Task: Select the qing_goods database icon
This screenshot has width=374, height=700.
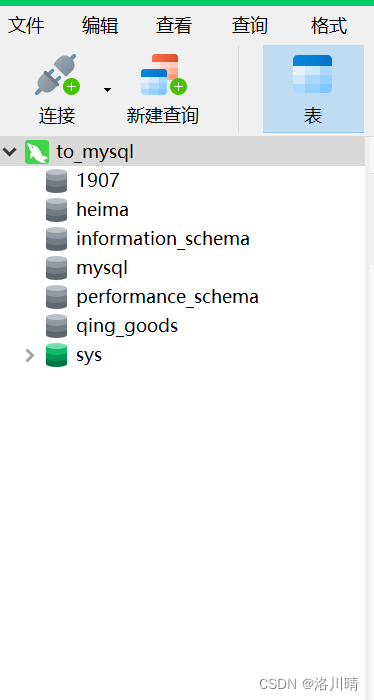Action: 57,326
